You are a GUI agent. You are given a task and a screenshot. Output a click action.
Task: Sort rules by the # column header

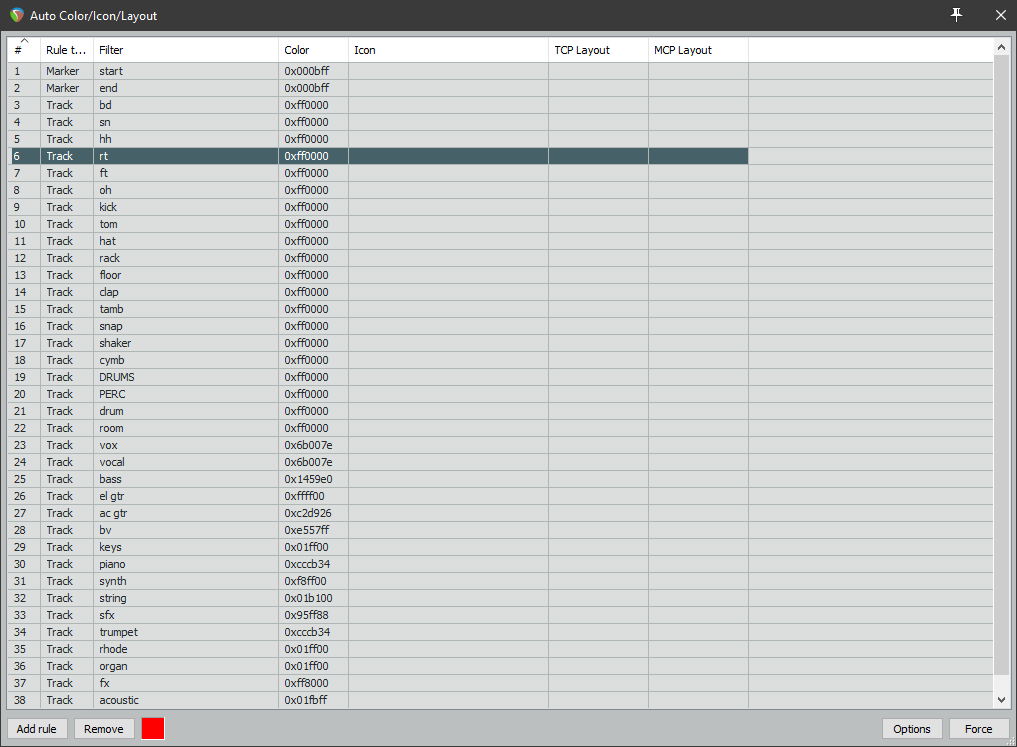click(24, 50)
